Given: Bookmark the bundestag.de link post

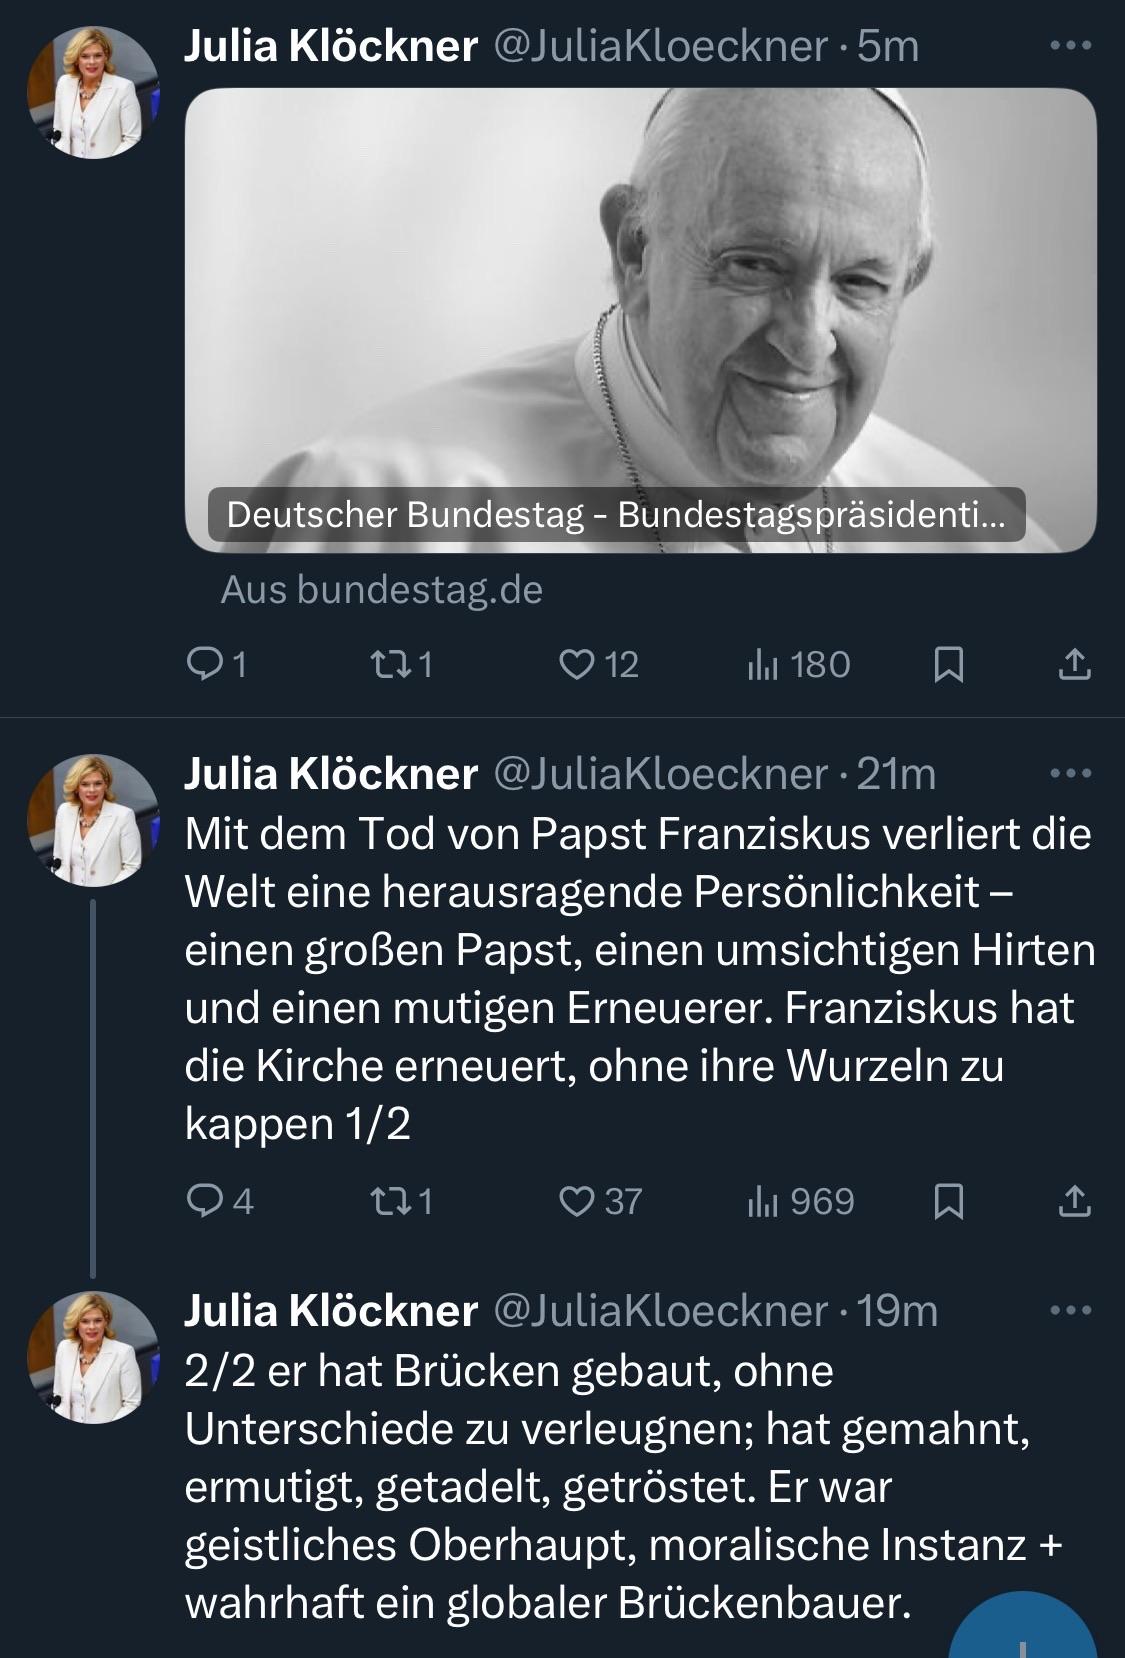Looking at the screenshot, I should [948, 665].
